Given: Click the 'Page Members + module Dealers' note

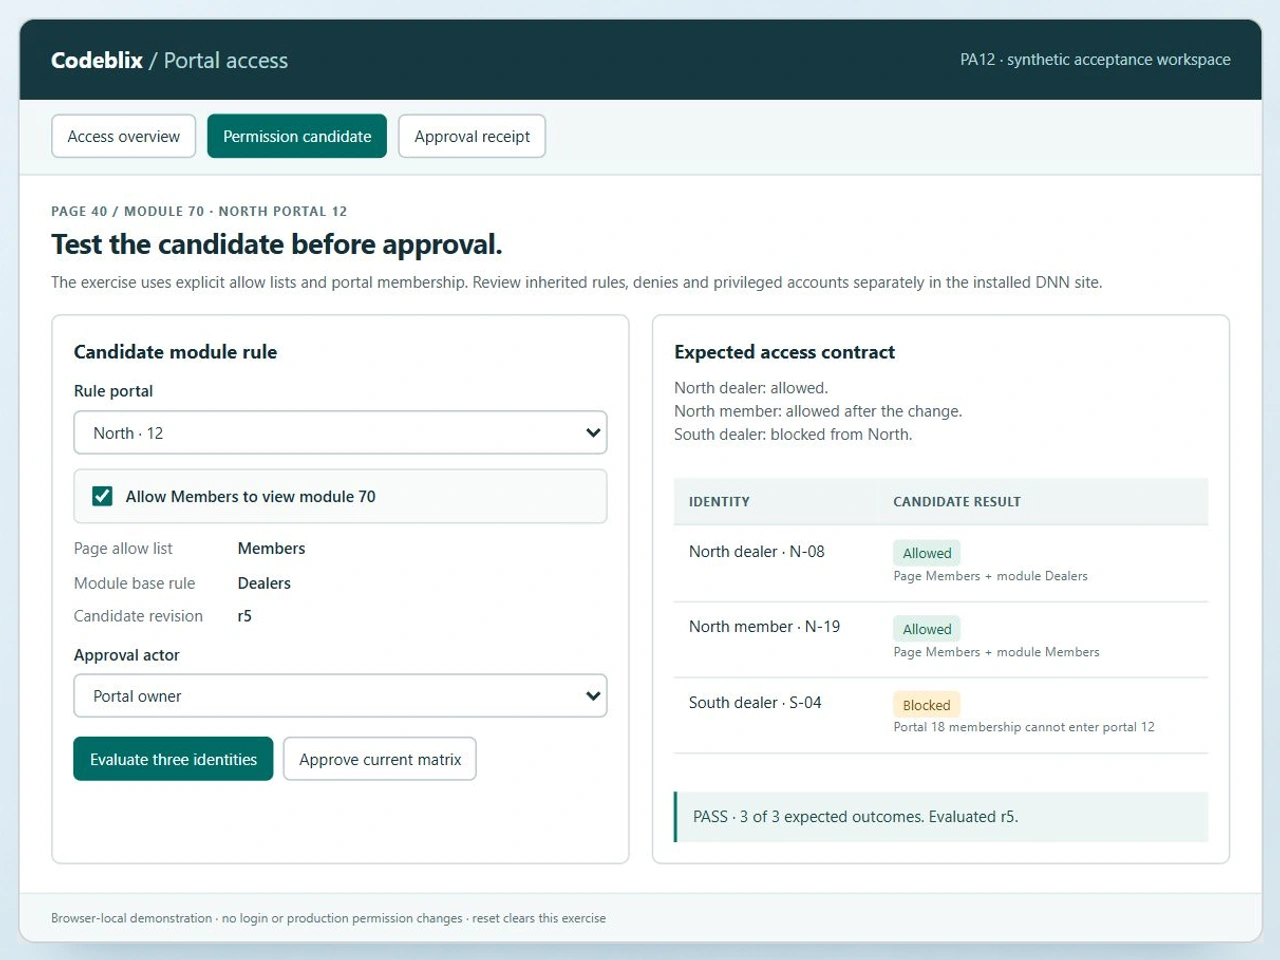Looking at the screenshot, I should 990,576.
